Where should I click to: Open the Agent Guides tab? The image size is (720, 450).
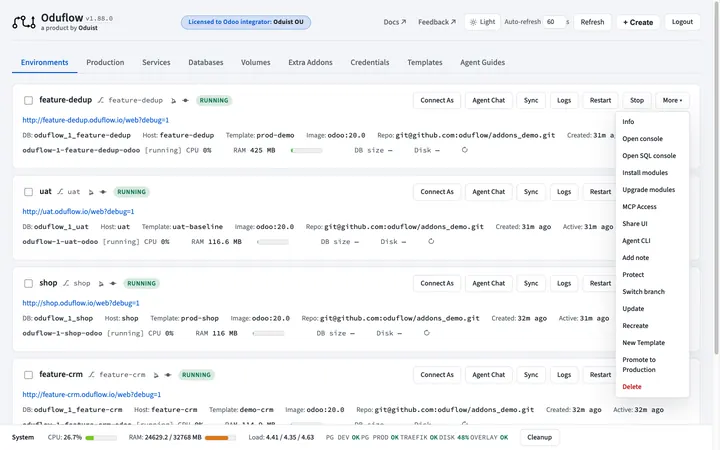[483, 62]
